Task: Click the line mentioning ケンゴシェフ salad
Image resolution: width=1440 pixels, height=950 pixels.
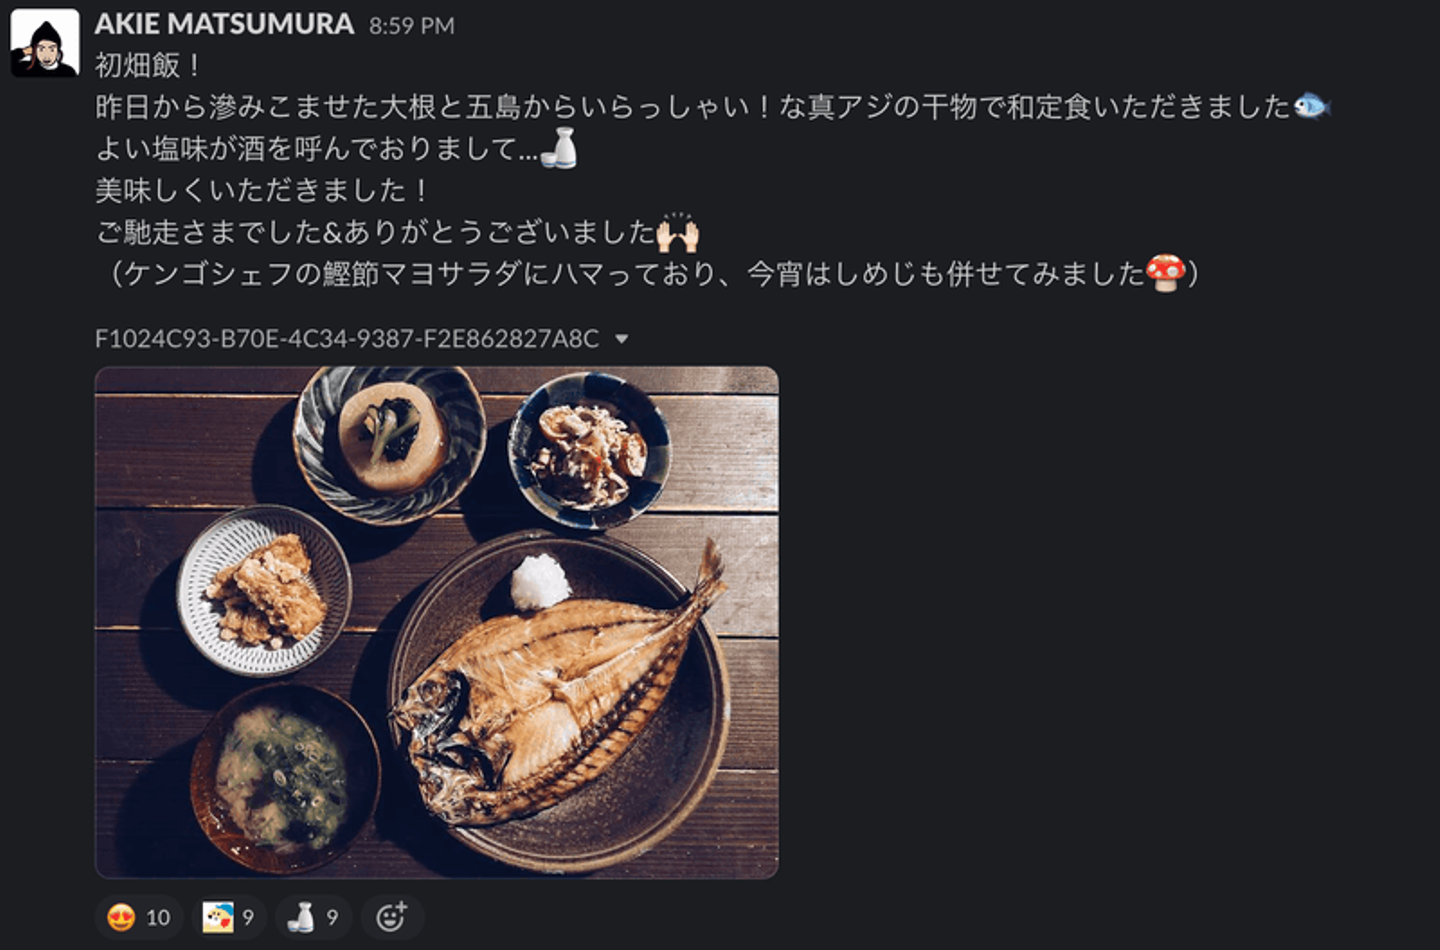Action: (648, 273)
